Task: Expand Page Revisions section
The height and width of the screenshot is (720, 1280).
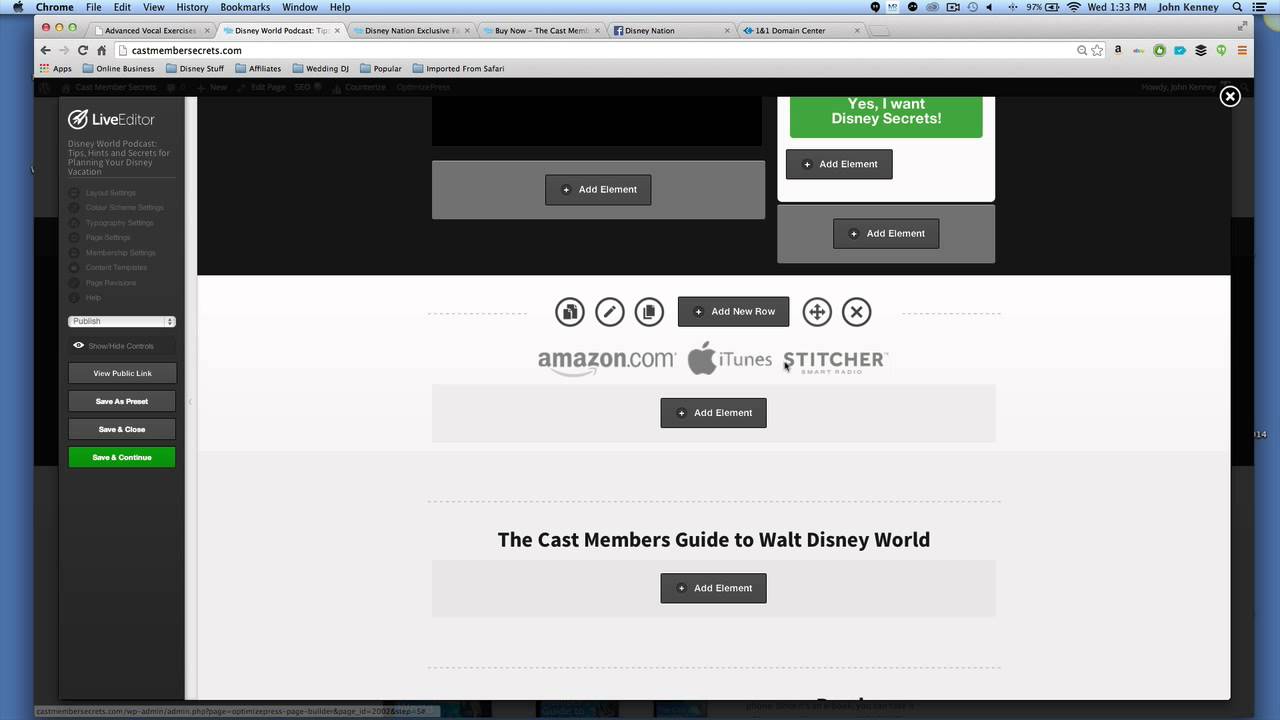Action: [x=102, y=283]
